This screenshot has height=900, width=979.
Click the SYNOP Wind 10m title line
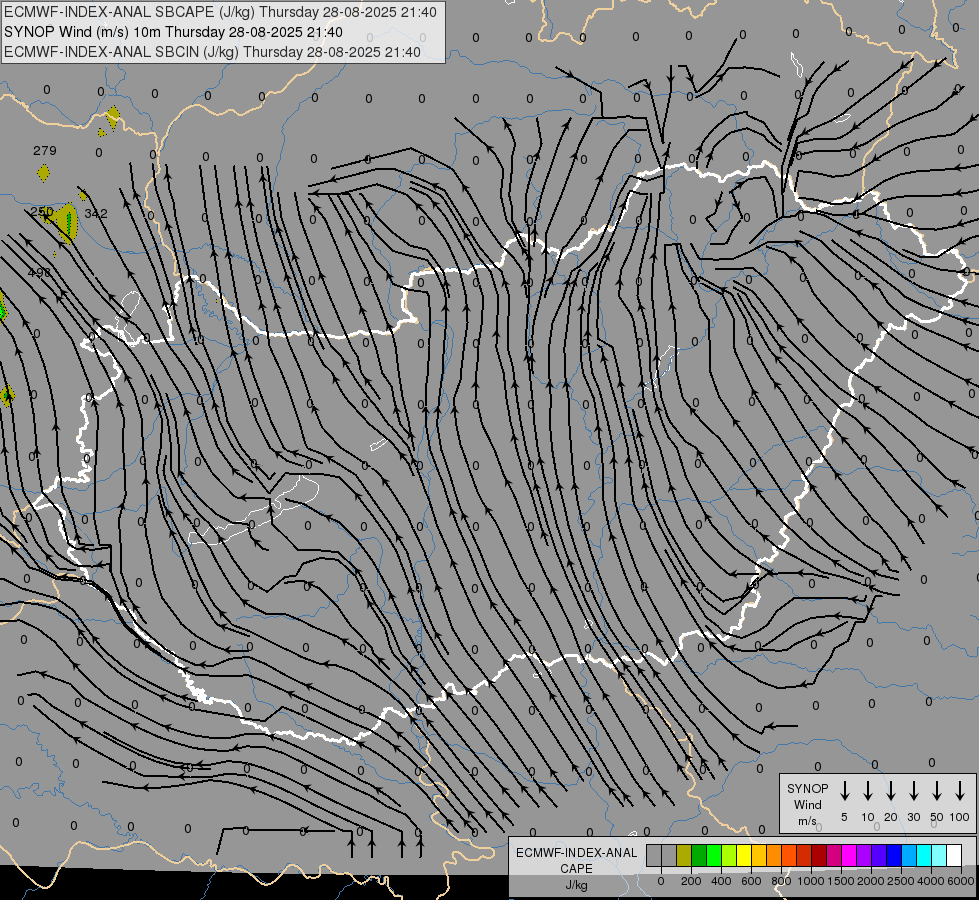point(173,32)
